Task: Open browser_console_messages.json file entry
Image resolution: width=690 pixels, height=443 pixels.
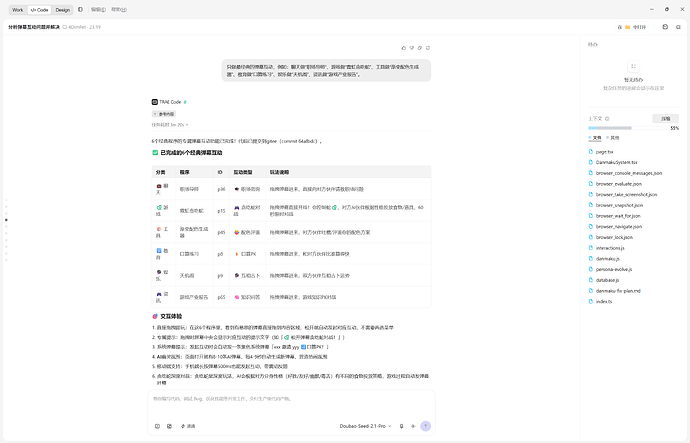Action: pyautogui.click(x=629, y=173)
